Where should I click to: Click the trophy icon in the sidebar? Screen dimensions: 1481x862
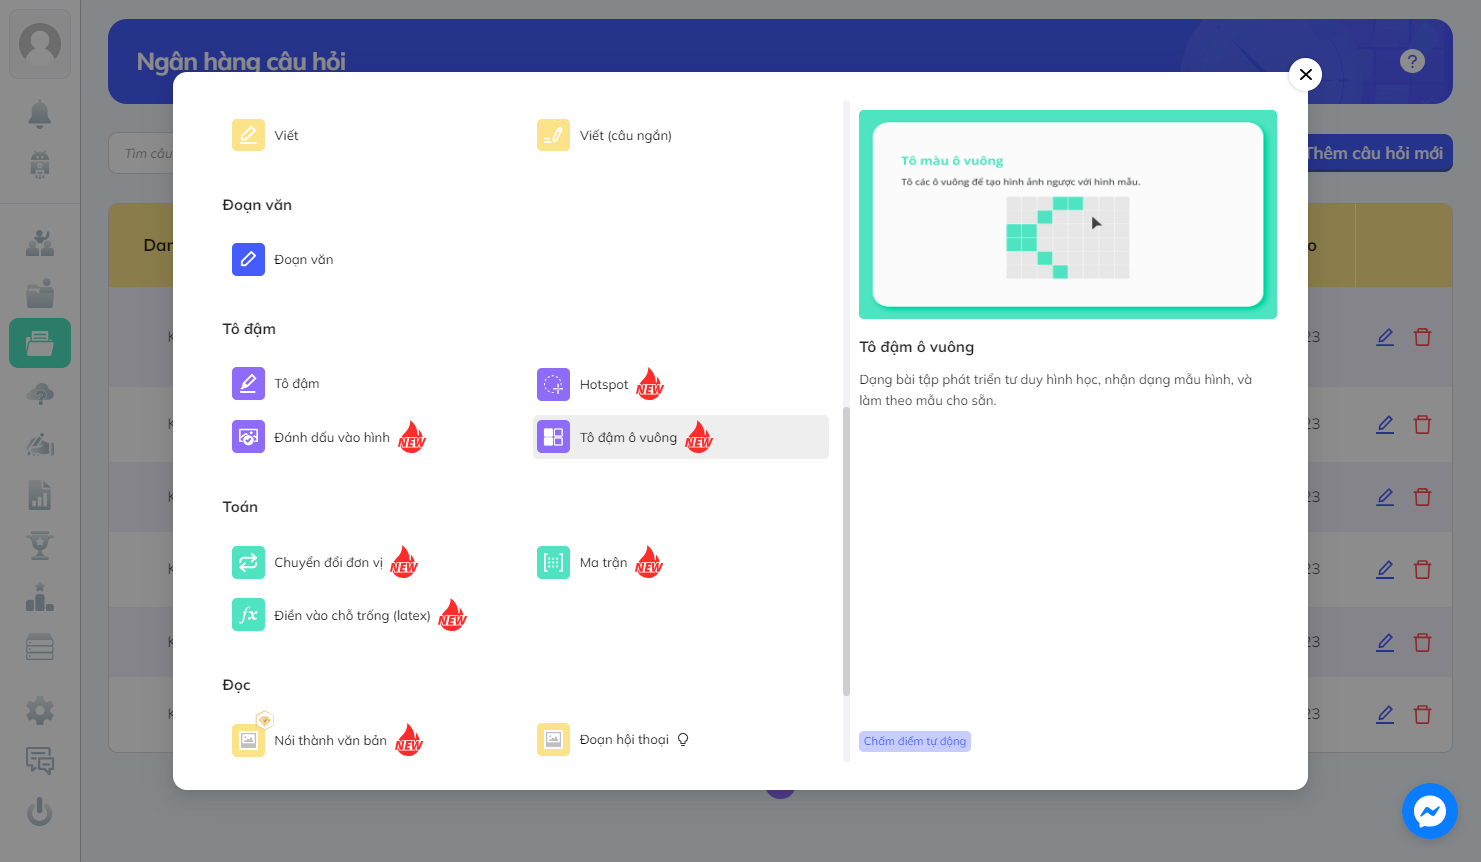40,545
